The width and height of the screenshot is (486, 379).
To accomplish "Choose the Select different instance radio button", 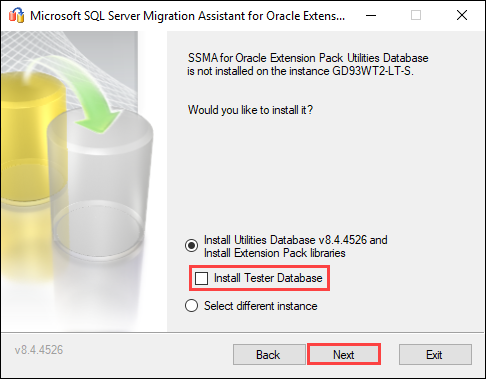I will pos(192,306).
